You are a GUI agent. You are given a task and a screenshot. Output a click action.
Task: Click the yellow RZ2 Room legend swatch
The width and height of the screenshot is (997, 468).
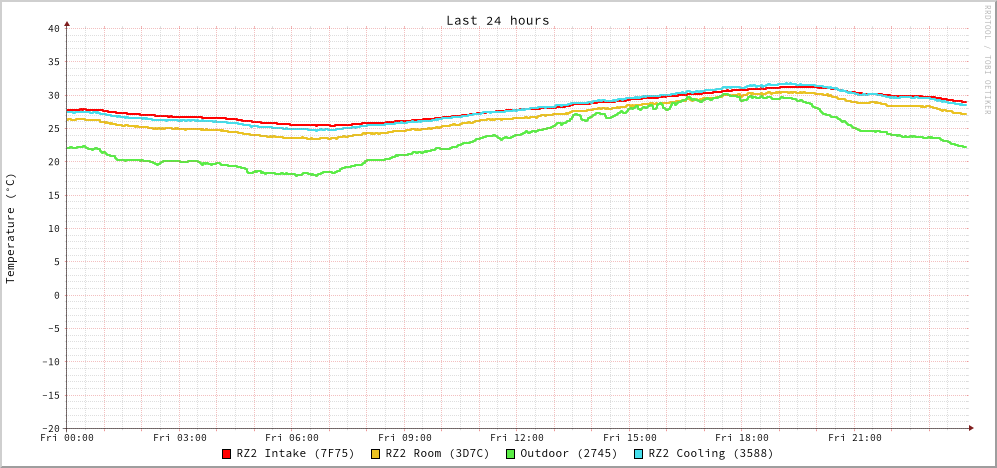[x=376, y=454]
